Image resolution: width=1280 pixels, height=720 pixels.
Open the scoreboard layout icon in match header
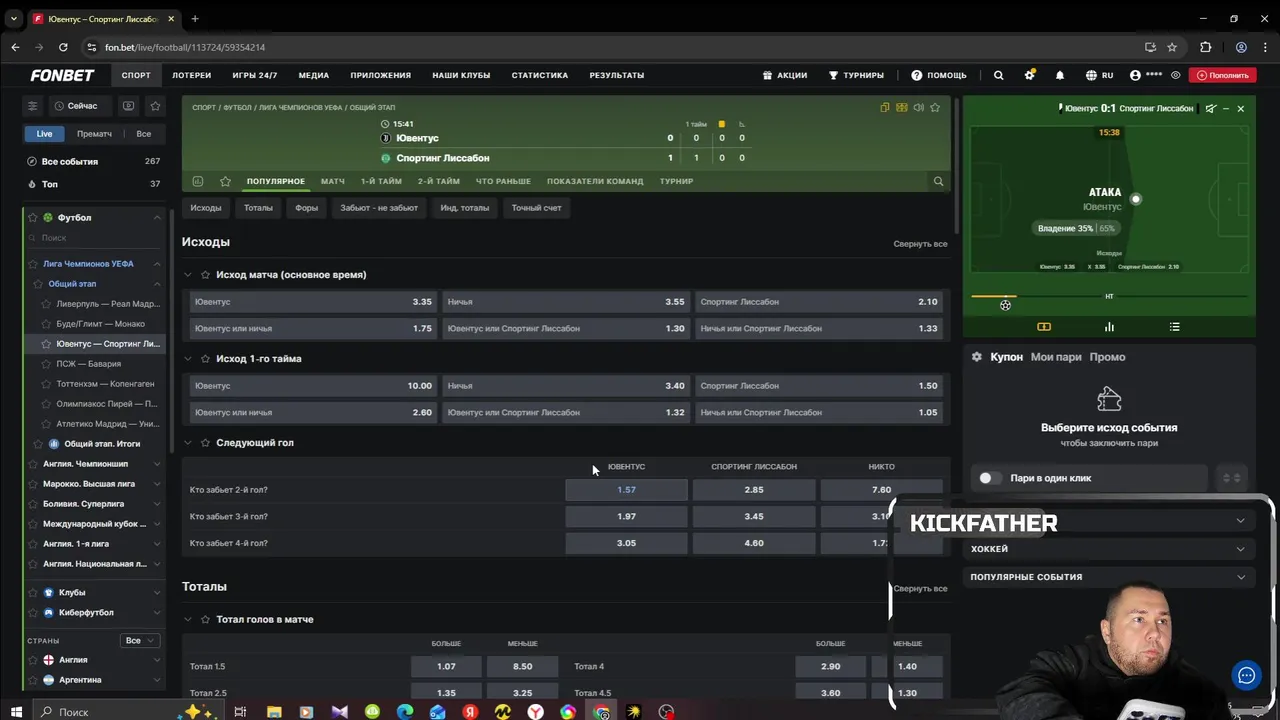point(902,107)
